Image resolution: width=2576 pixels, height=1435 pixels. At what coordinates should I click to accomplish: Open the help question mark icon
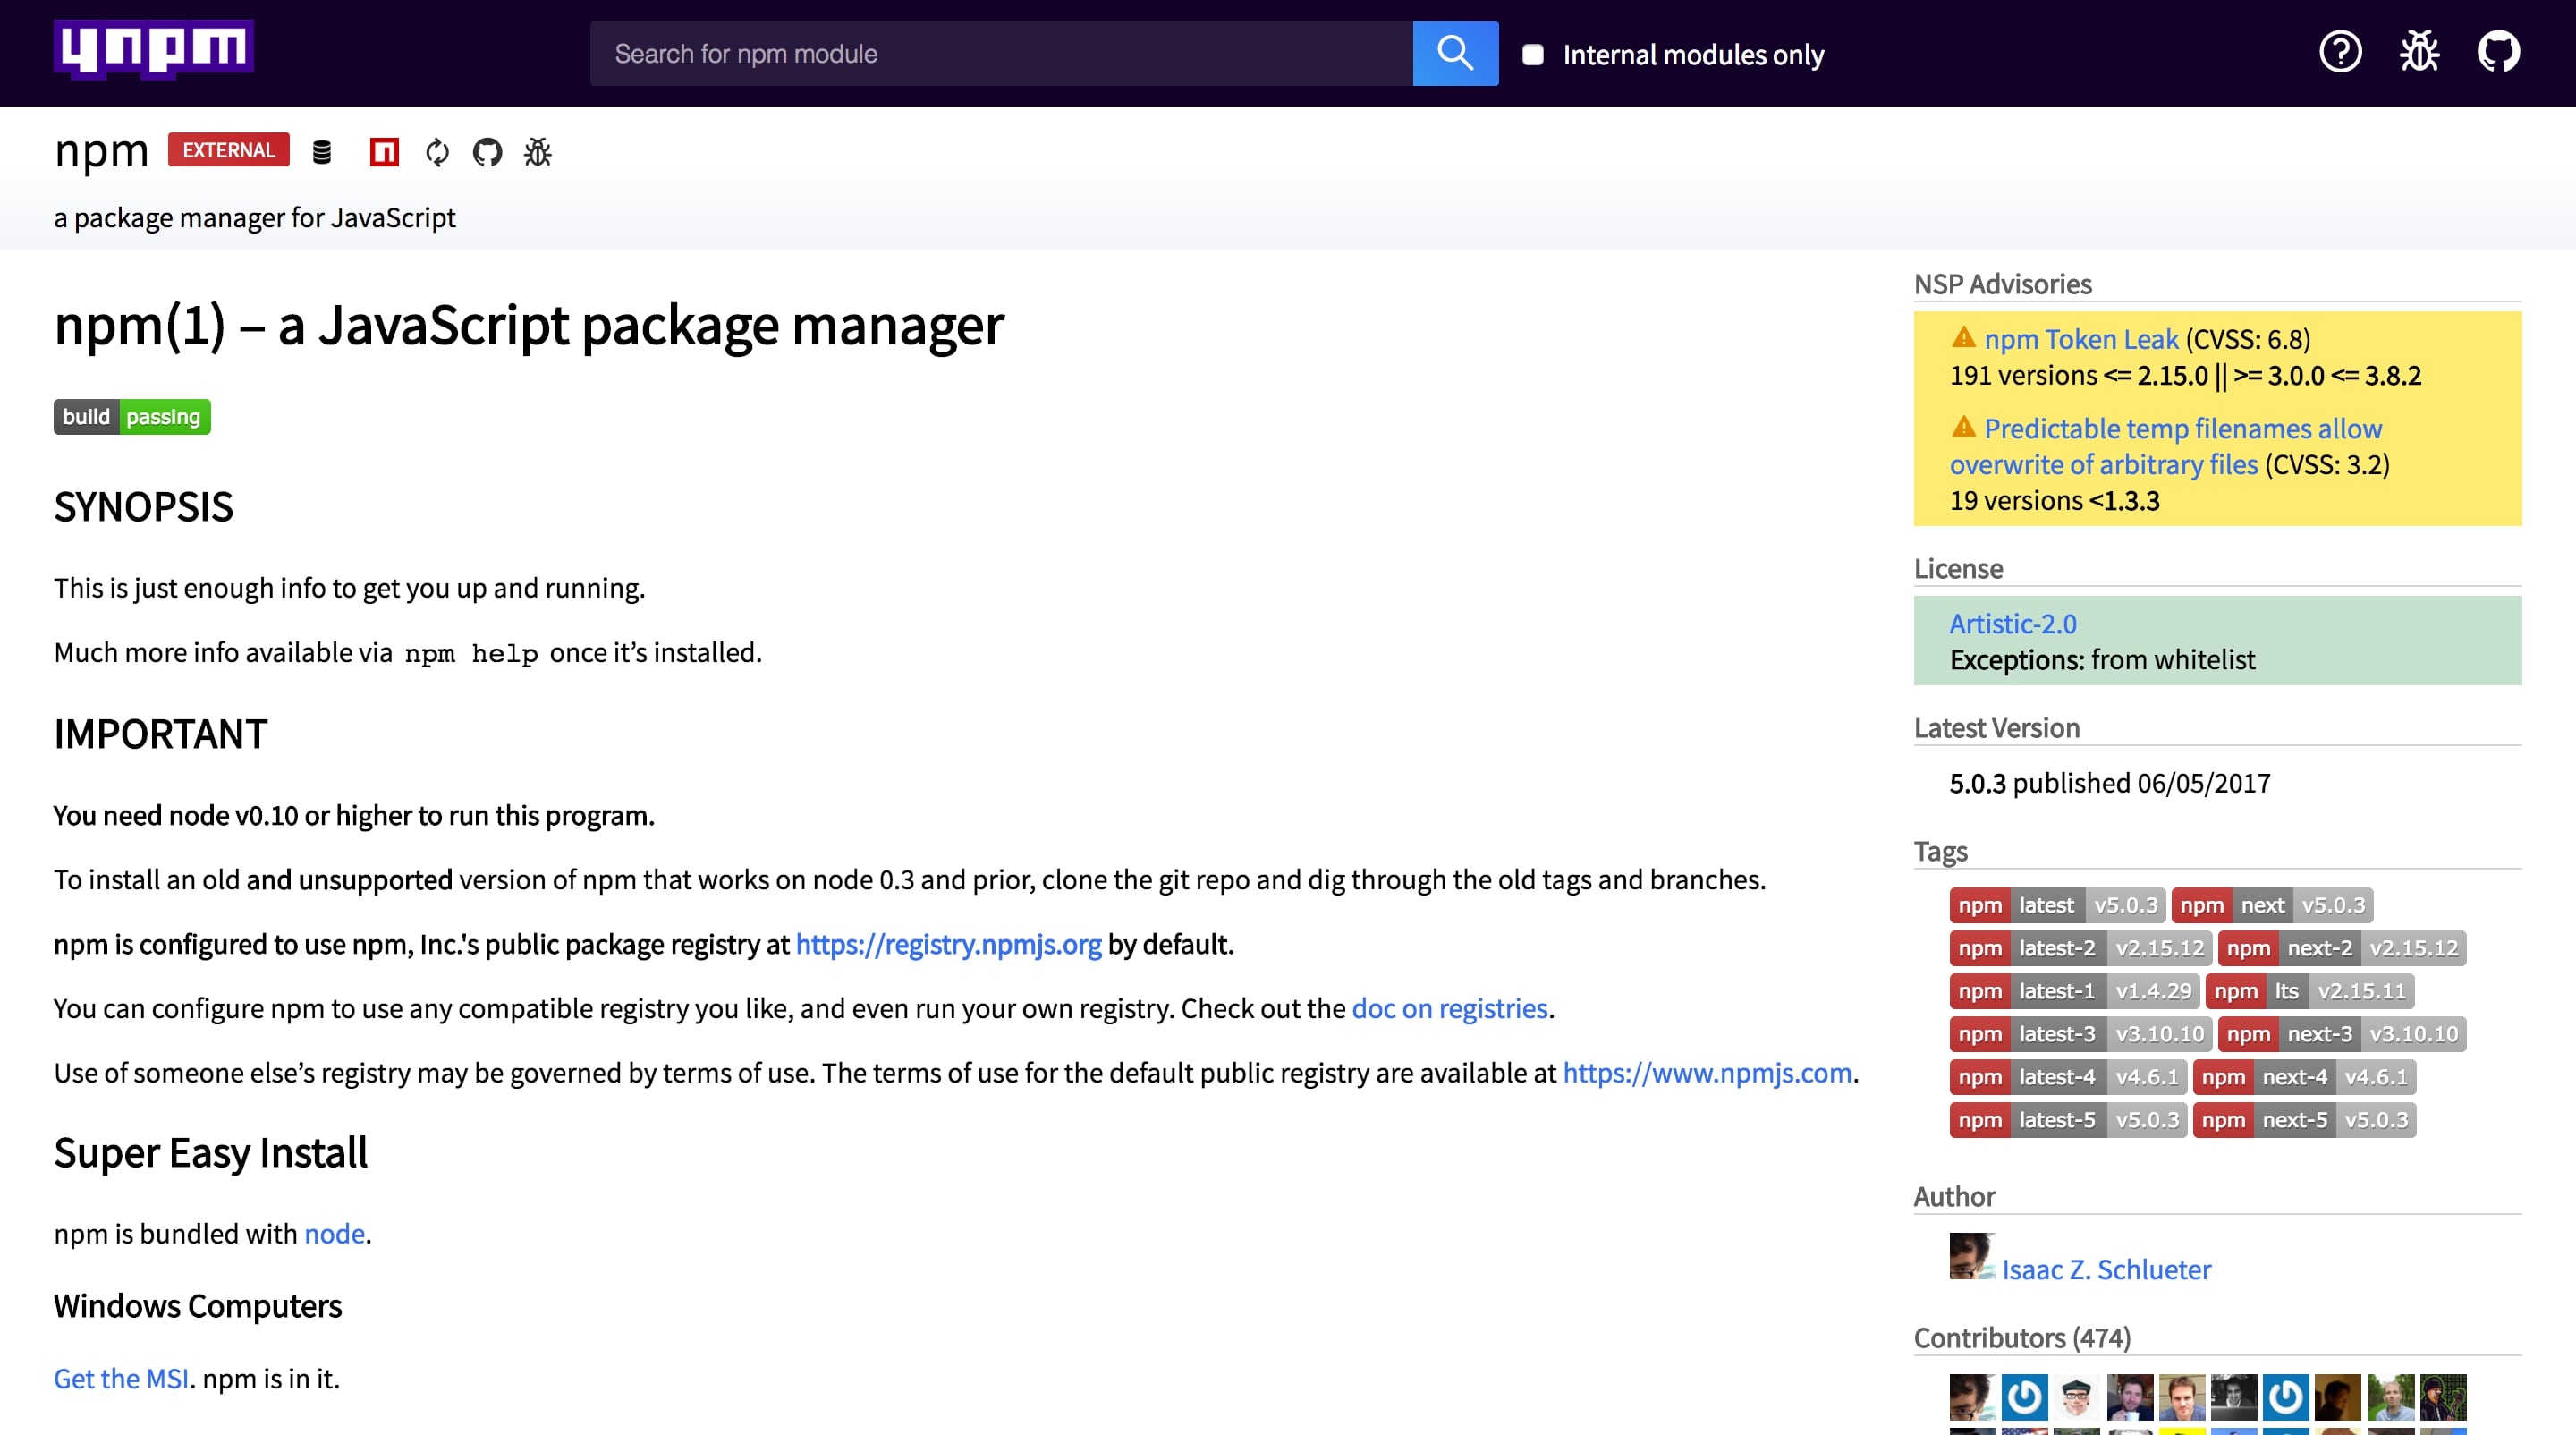click(x=2340, y=52)
